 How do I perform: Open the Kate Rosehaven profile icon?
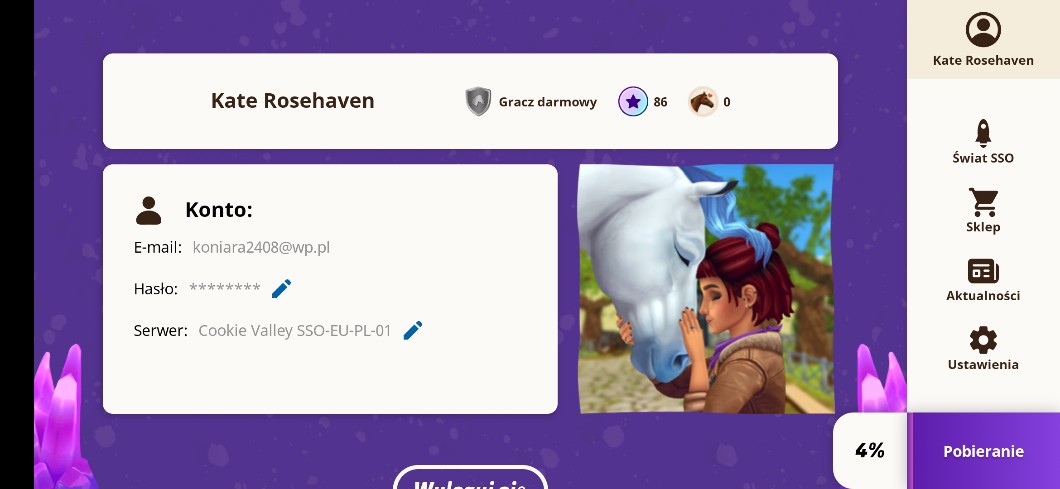tap(983, 30)
